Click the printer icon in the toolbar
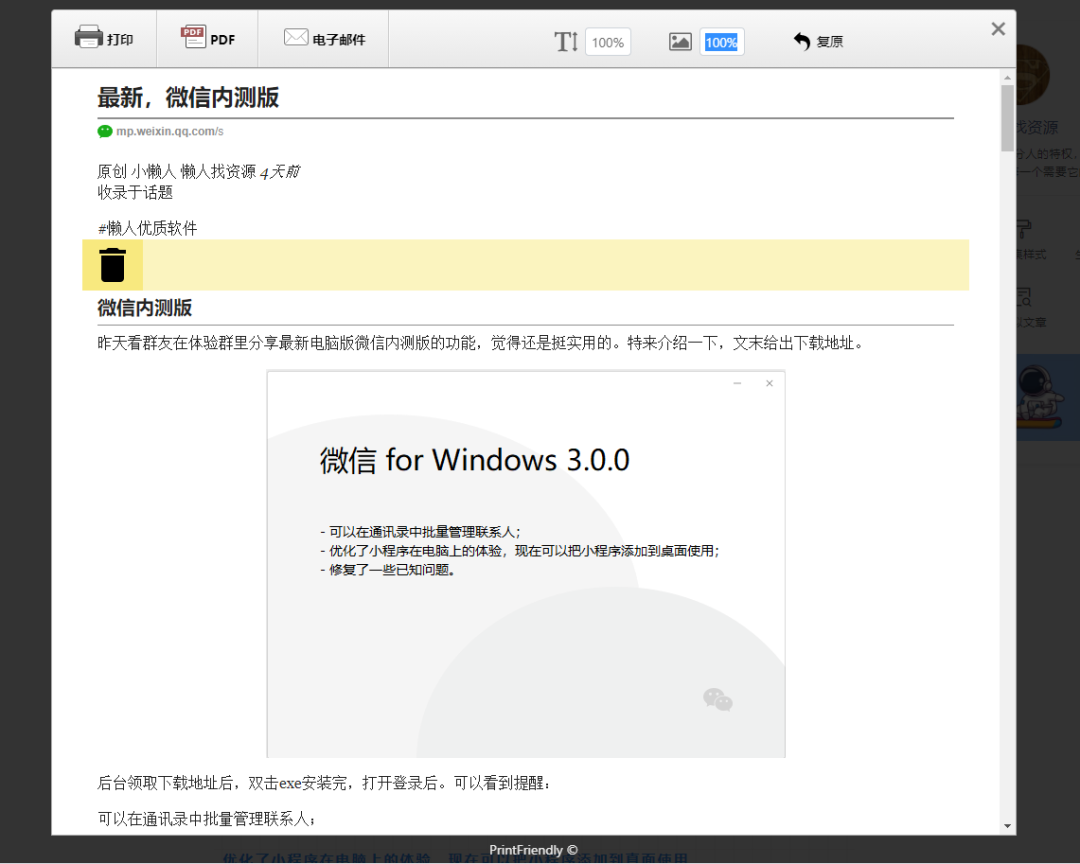1080x864 pixels. tap(88, 37)
